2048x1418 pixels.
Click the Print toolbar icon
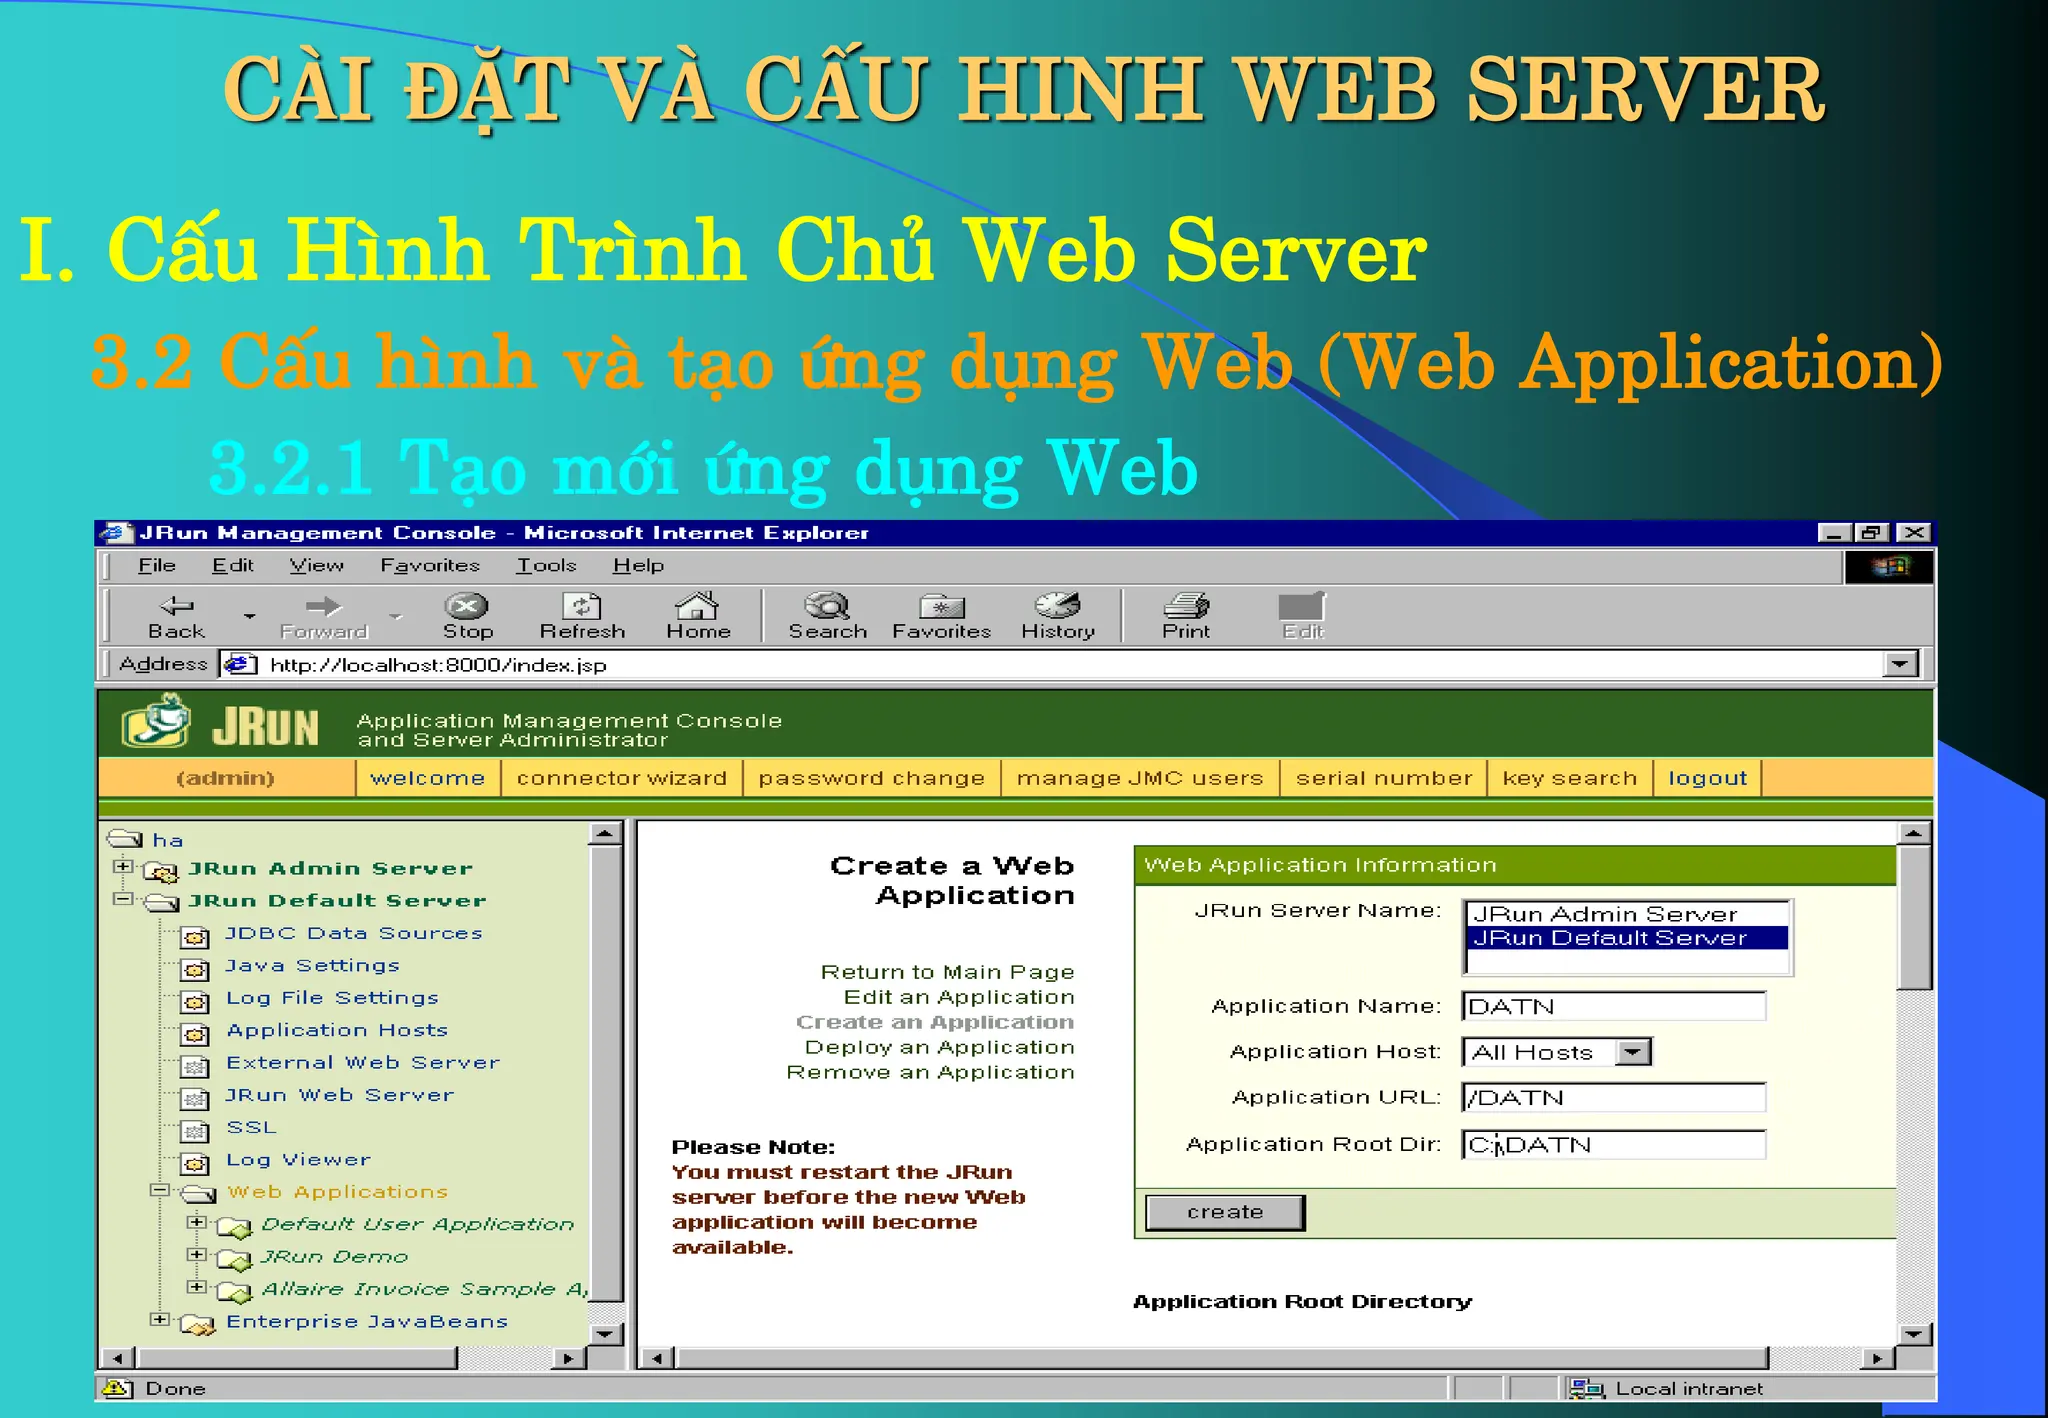(1186, 605)
